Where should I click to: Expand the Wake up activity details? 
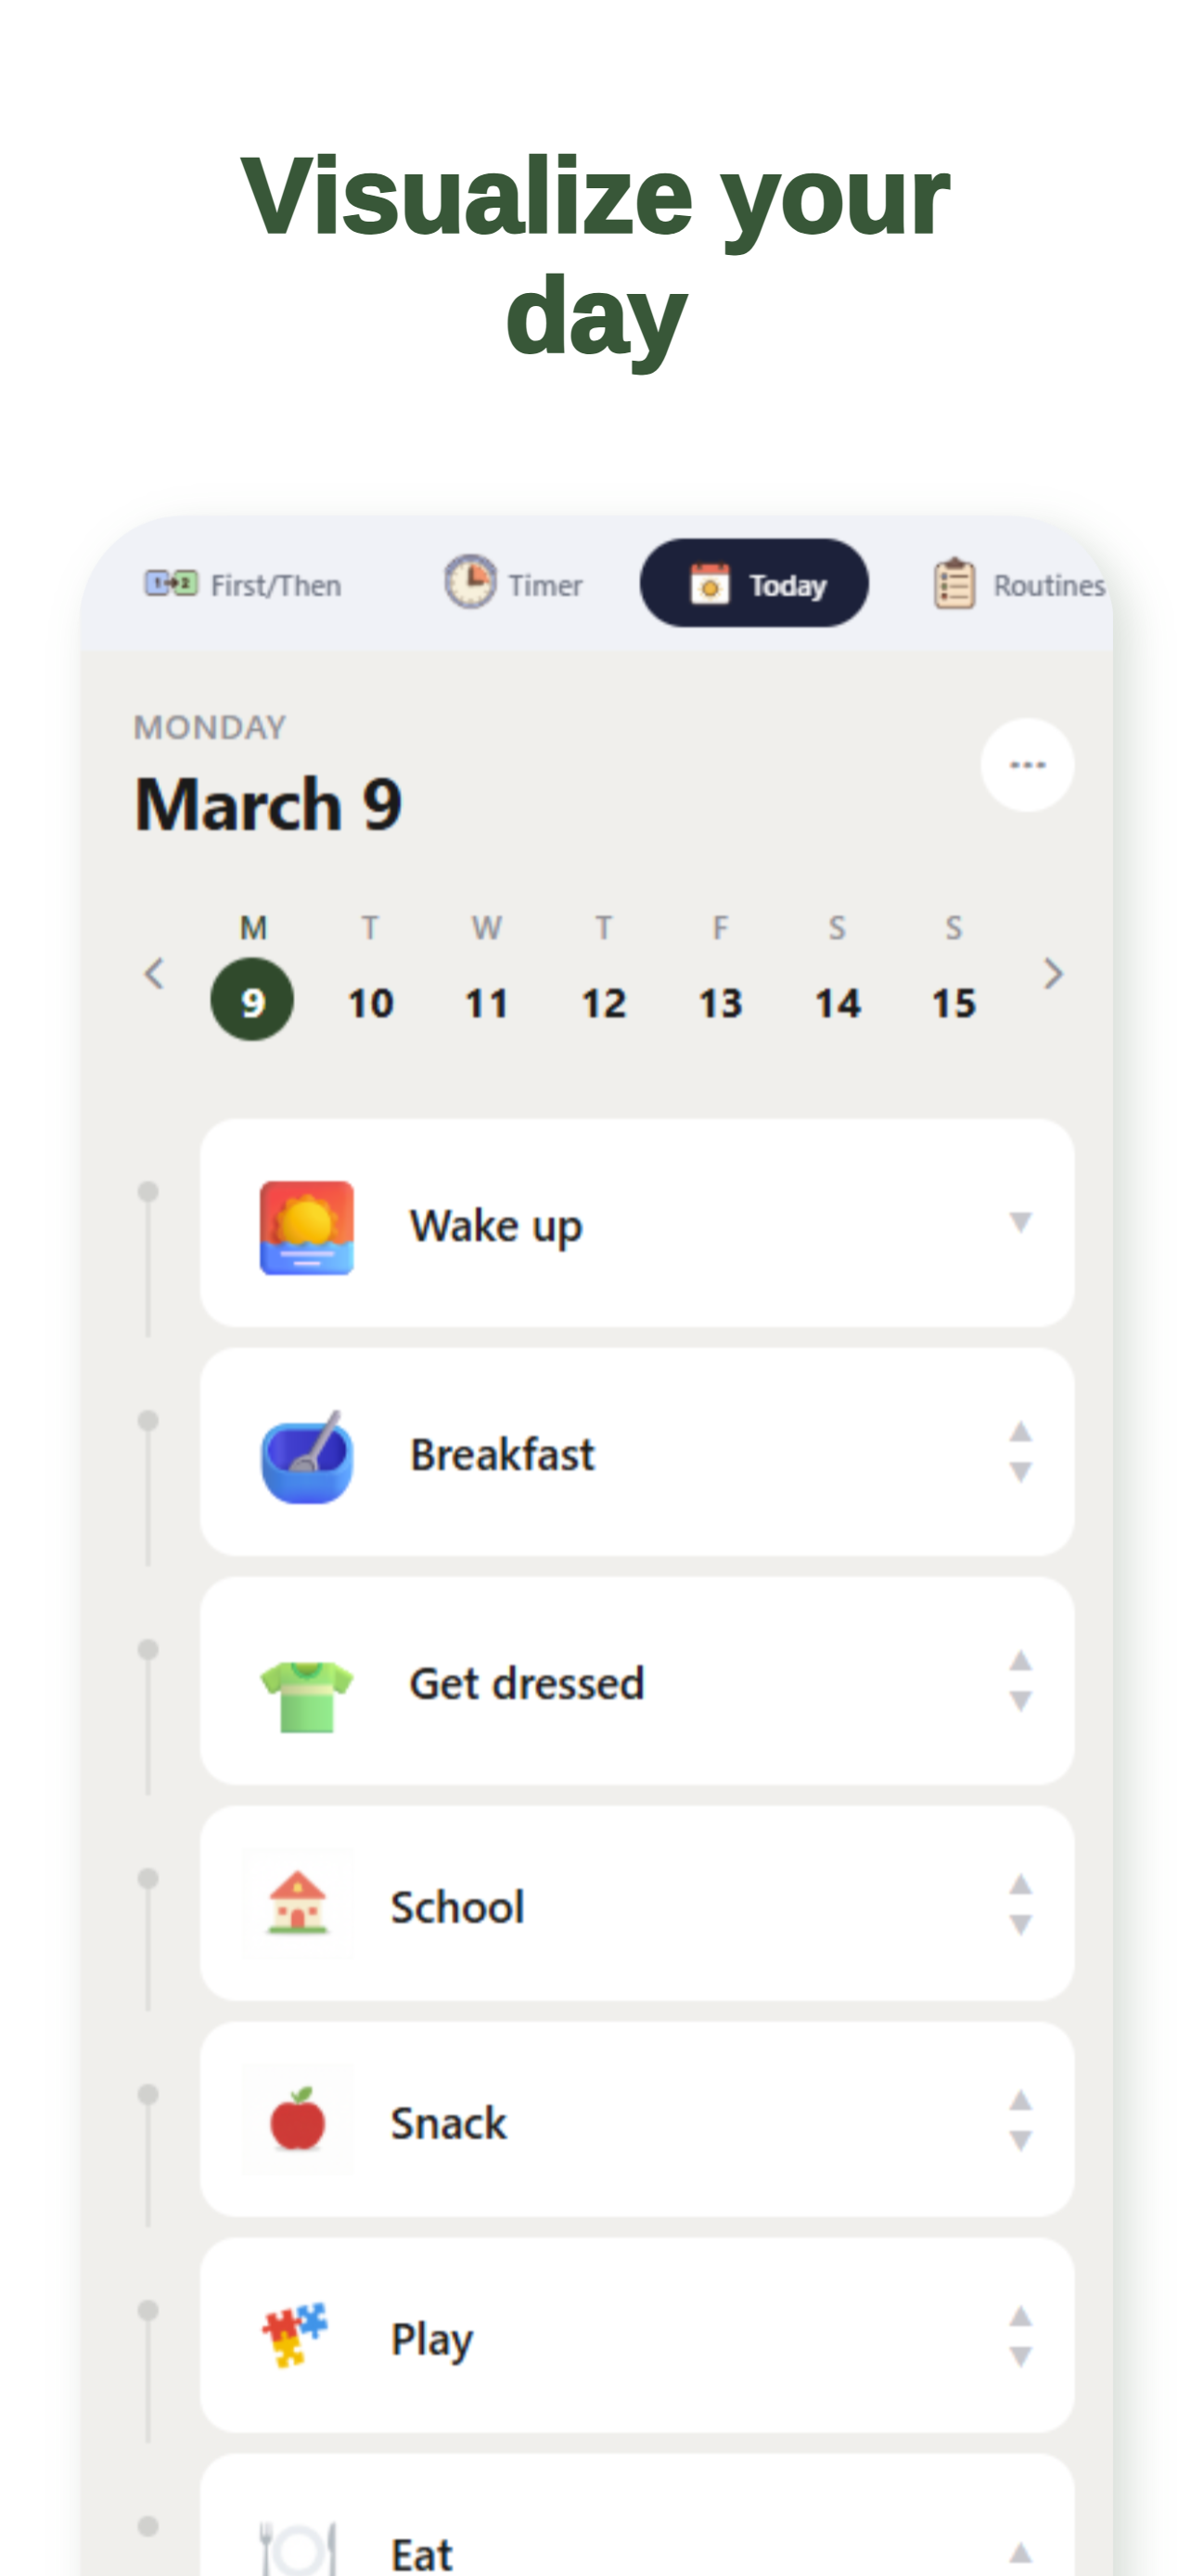tap(1020, 1224)
